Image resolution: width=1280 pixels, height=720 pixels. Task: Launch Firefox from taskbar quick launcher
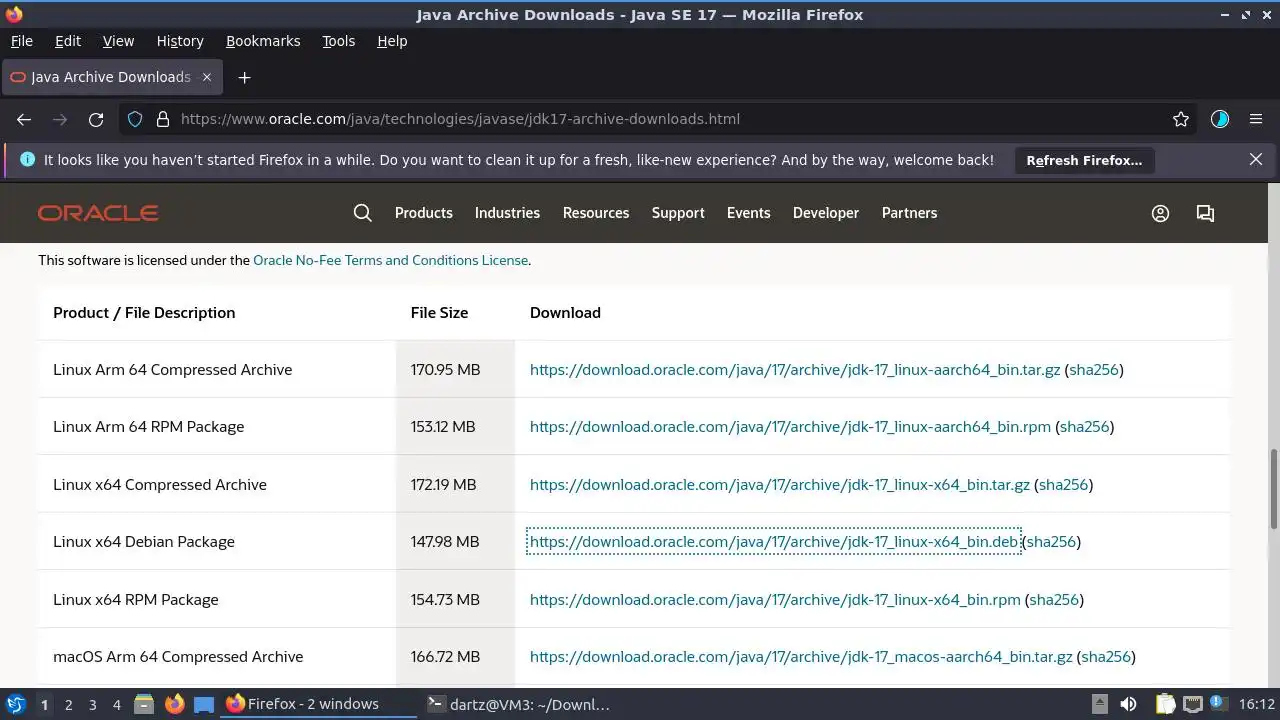point(174,704)
